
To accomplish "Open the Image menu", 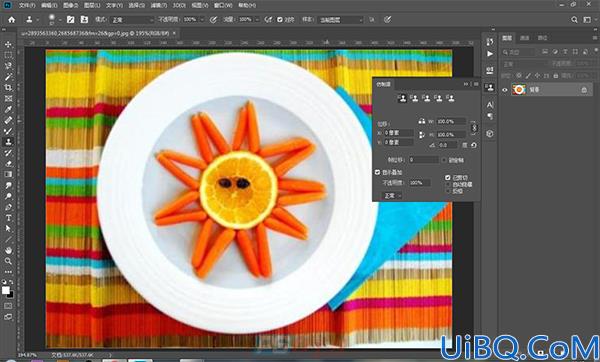I will pos(70,5).
